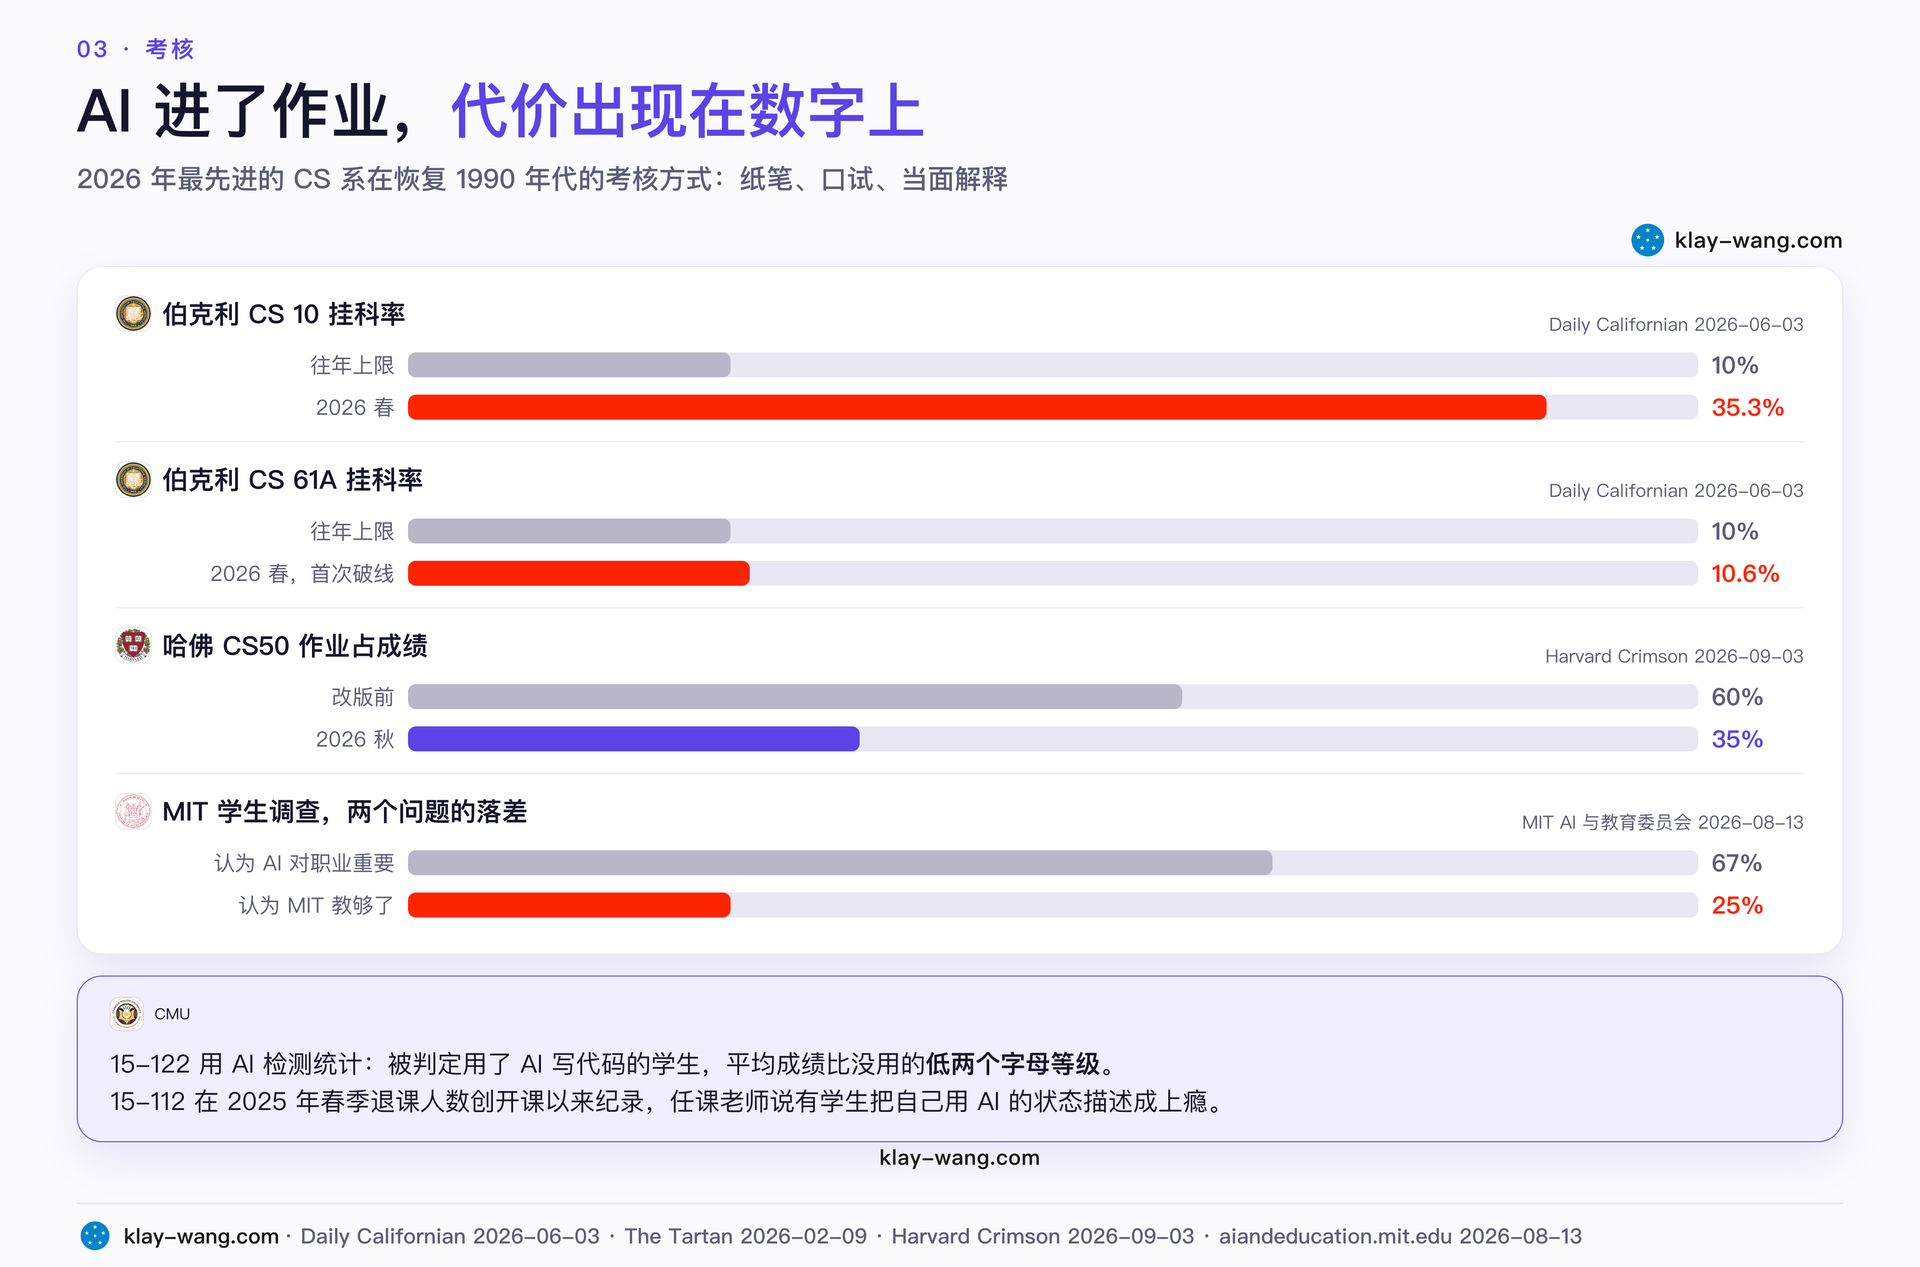Open aiandeducation.mit.edu 2026-08-13 footer source
1920x1267 pixels.
pos(1400,1236)
